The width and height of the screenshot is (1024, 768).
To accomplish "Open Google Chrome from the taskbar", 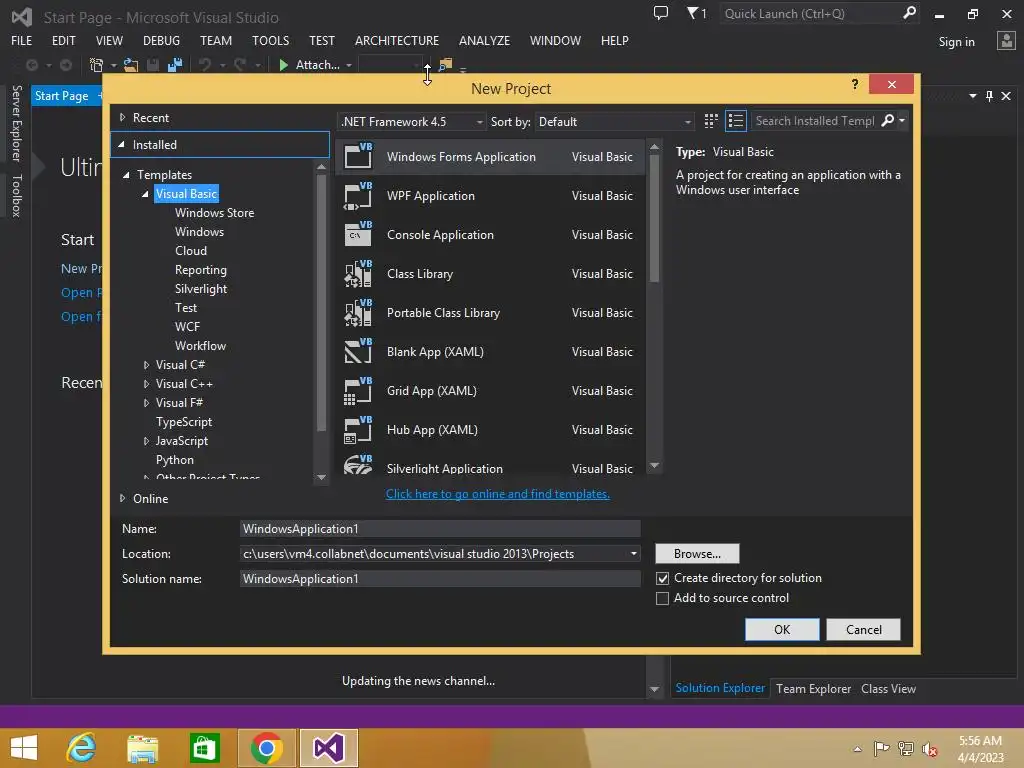I will 266,748.
